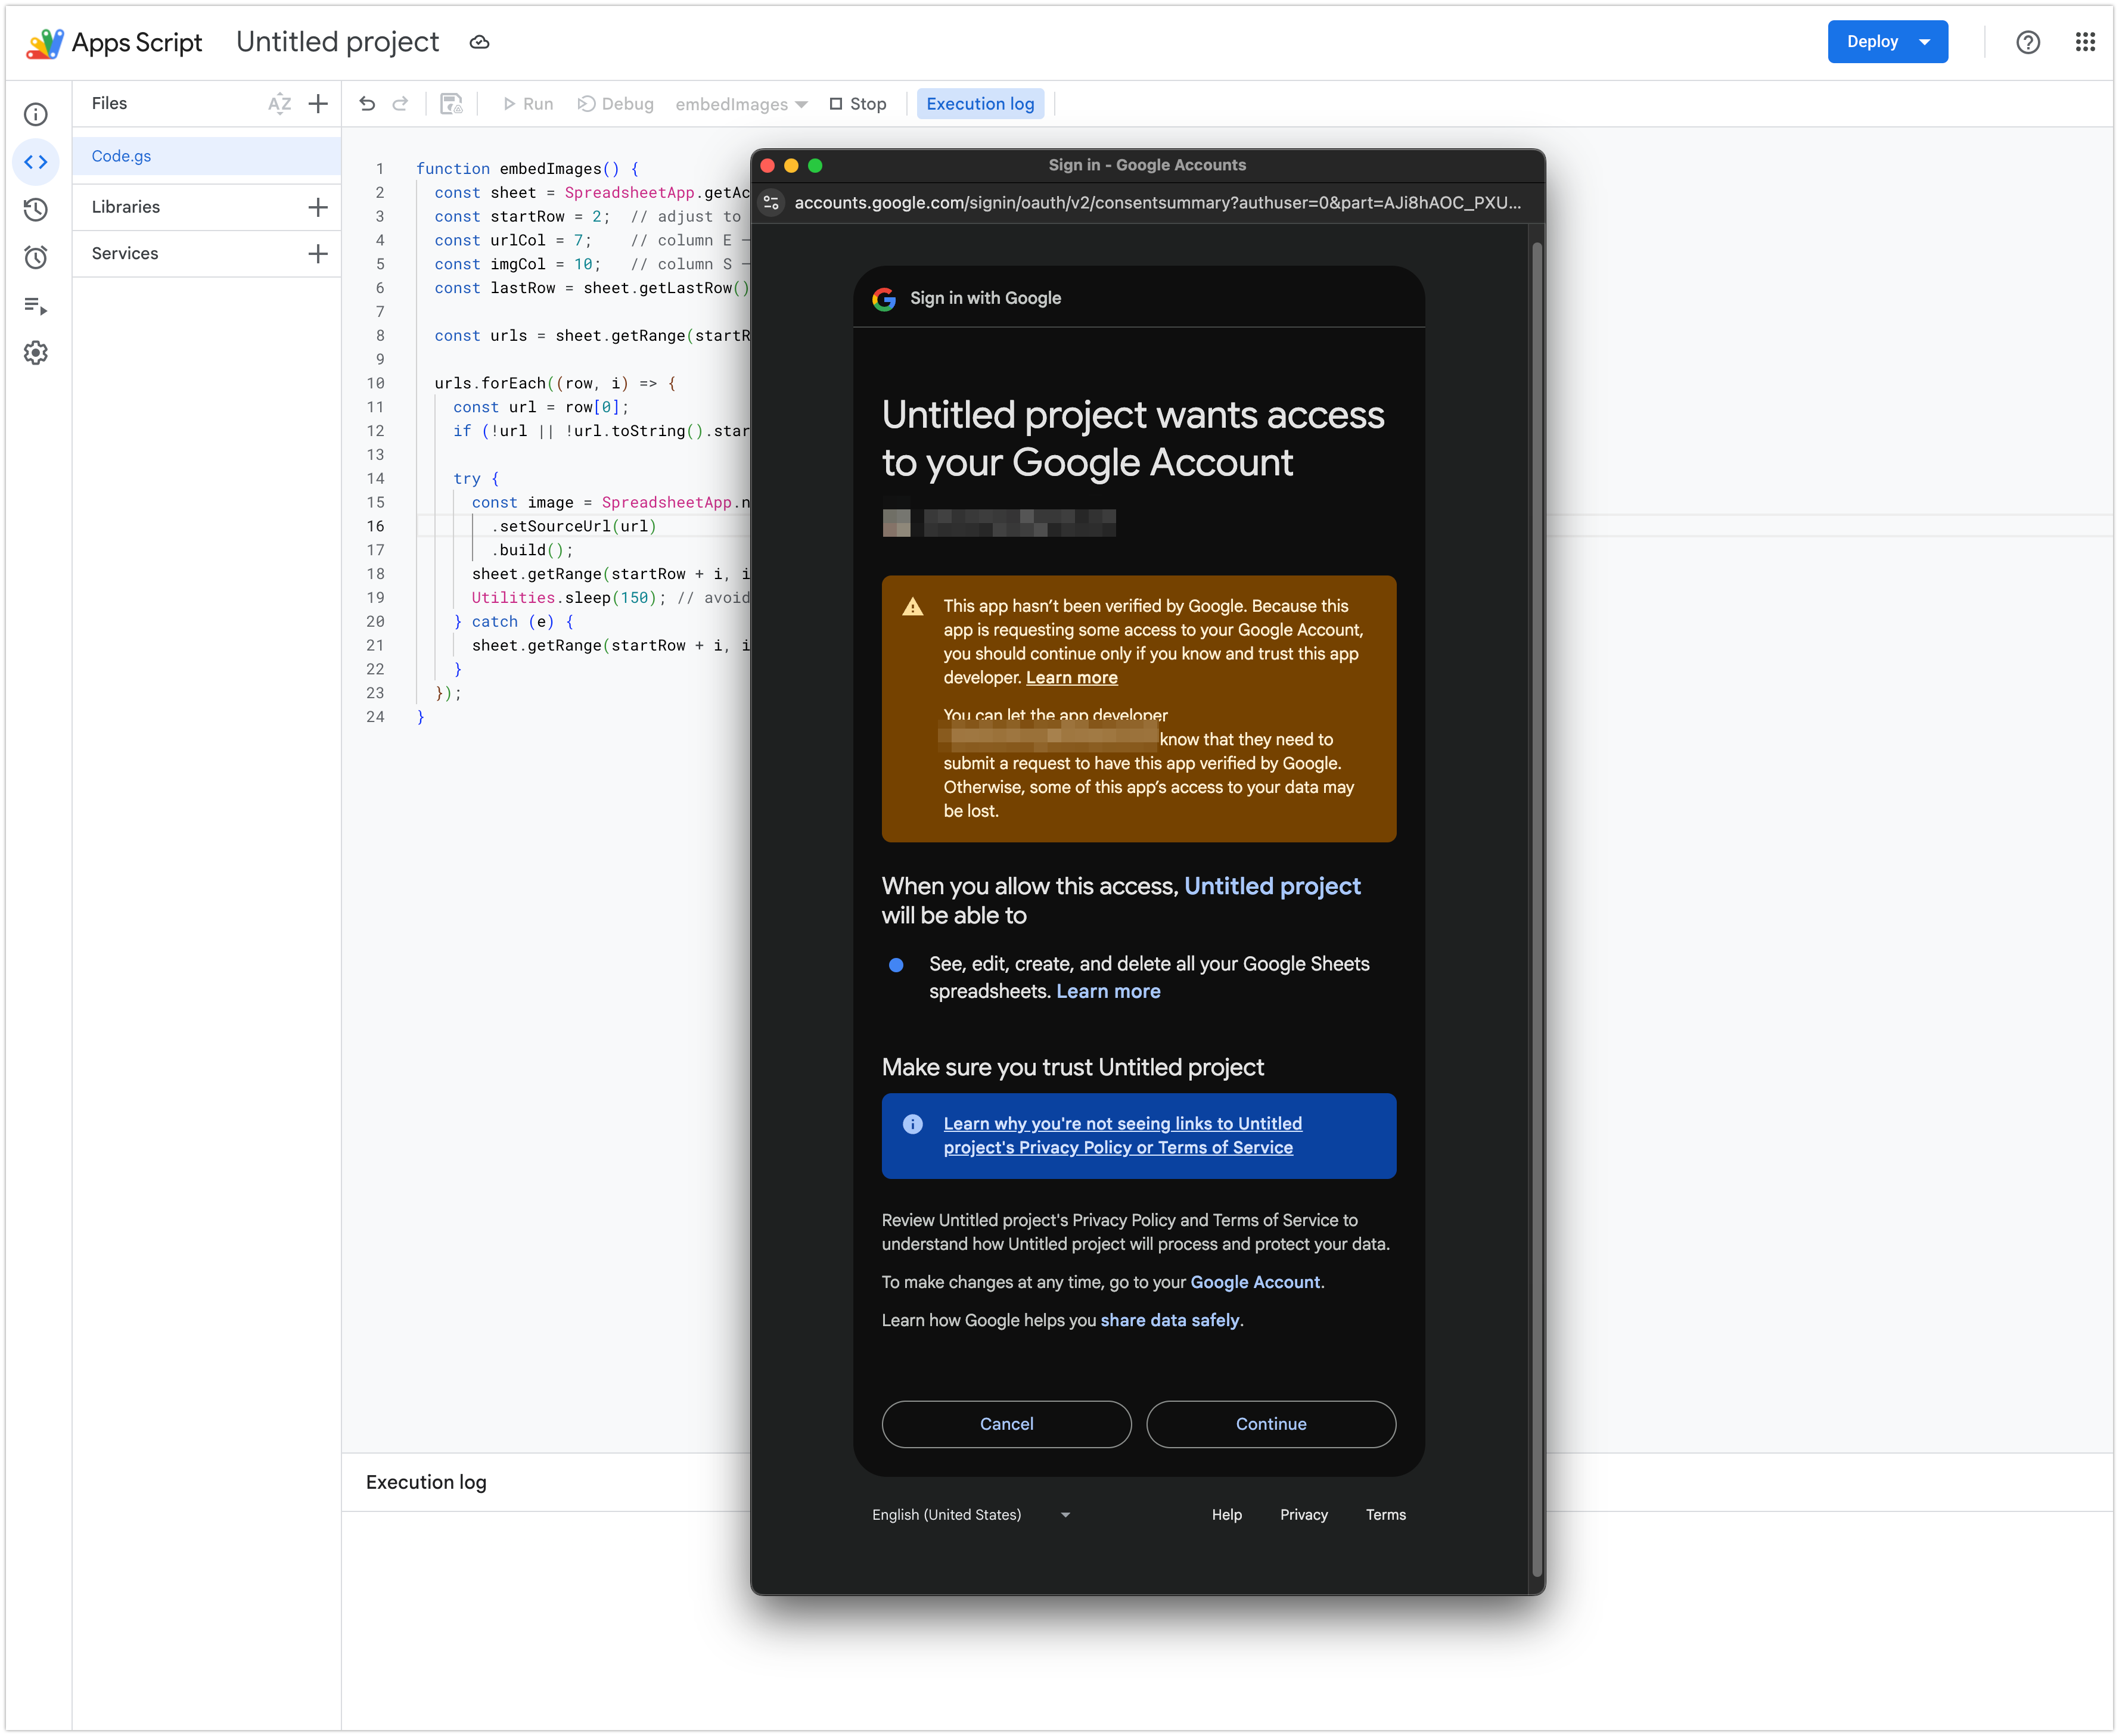Click Terms in popup footer
The width and height of the screenshot is (2119, 1736).
pos(1386,1515)
